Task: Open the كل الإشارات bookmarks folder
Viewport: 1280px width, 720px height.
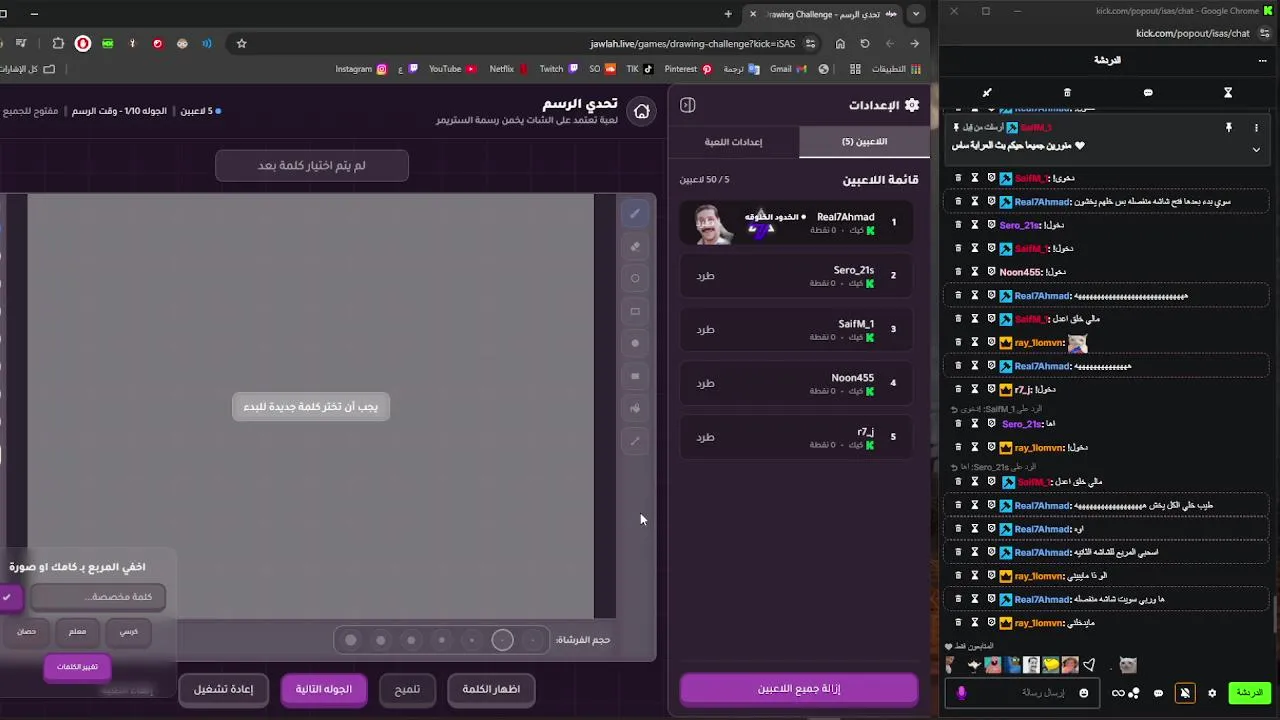Action: [x=29, y=69]
